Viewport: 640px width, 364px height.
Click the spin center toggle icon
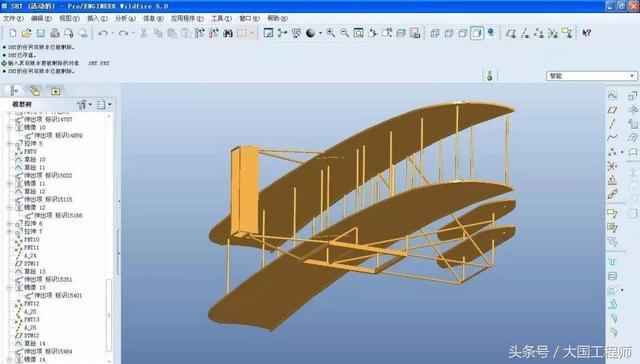(x=282, y=33)
